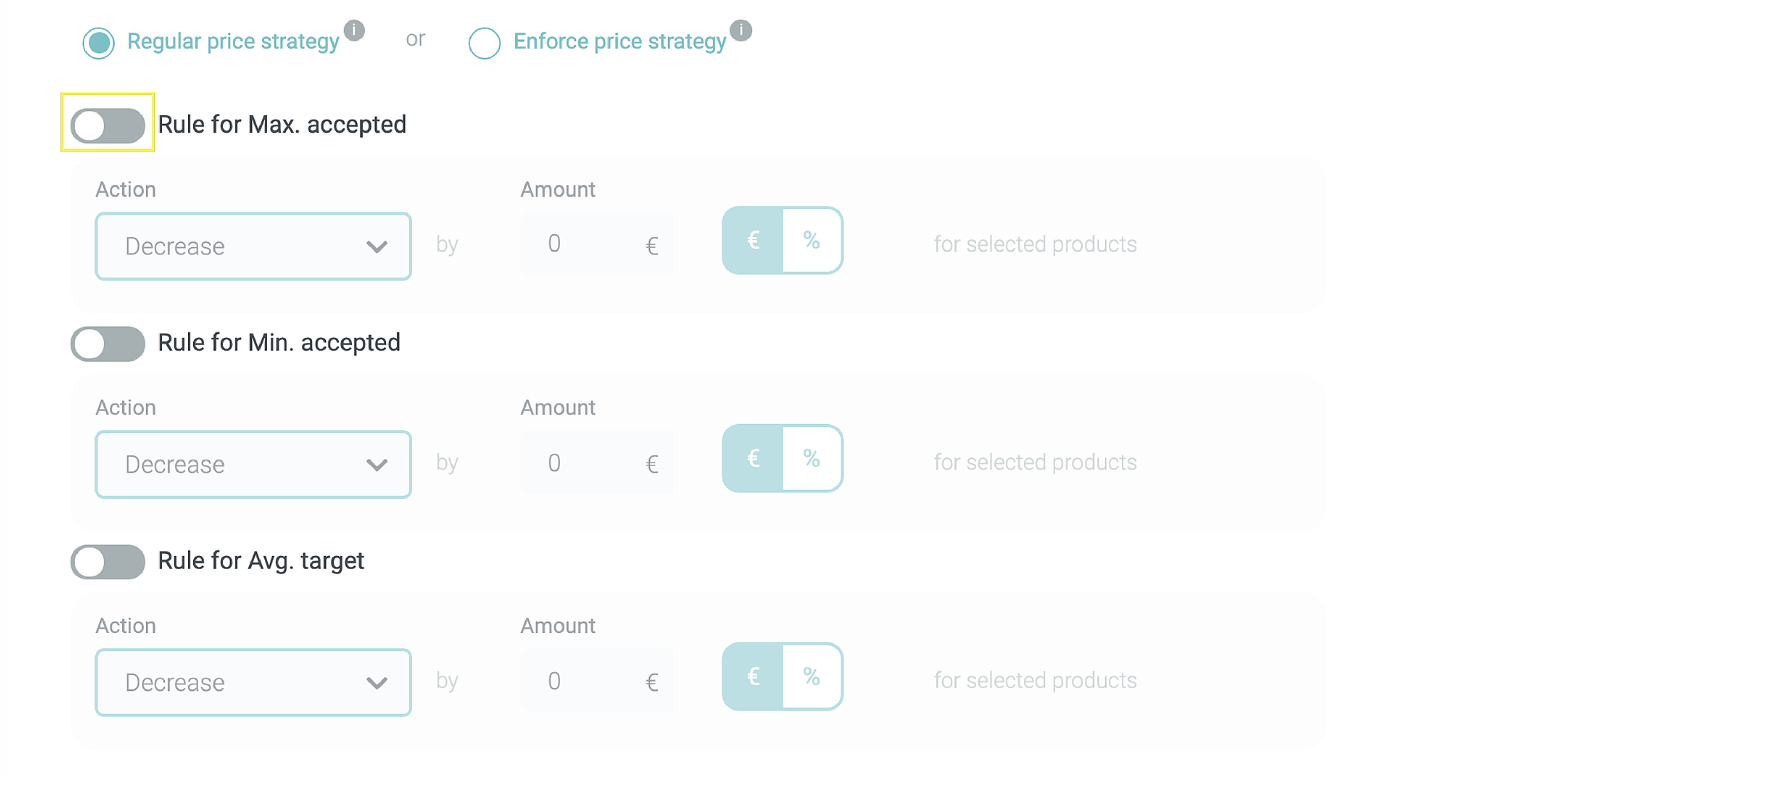The image size is (1788, 804).
Task: Select the Enforce price strategy radio button
Action: tap(485, 43)
